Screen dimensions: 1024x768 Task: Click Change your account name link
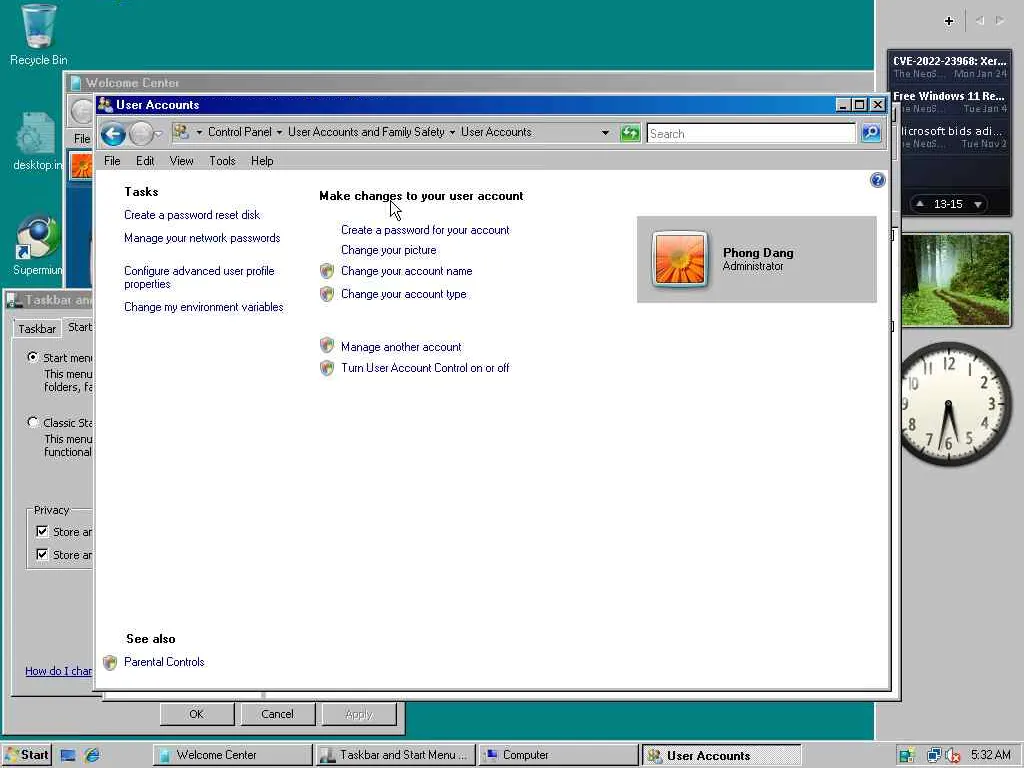click(x=406, y=271)
